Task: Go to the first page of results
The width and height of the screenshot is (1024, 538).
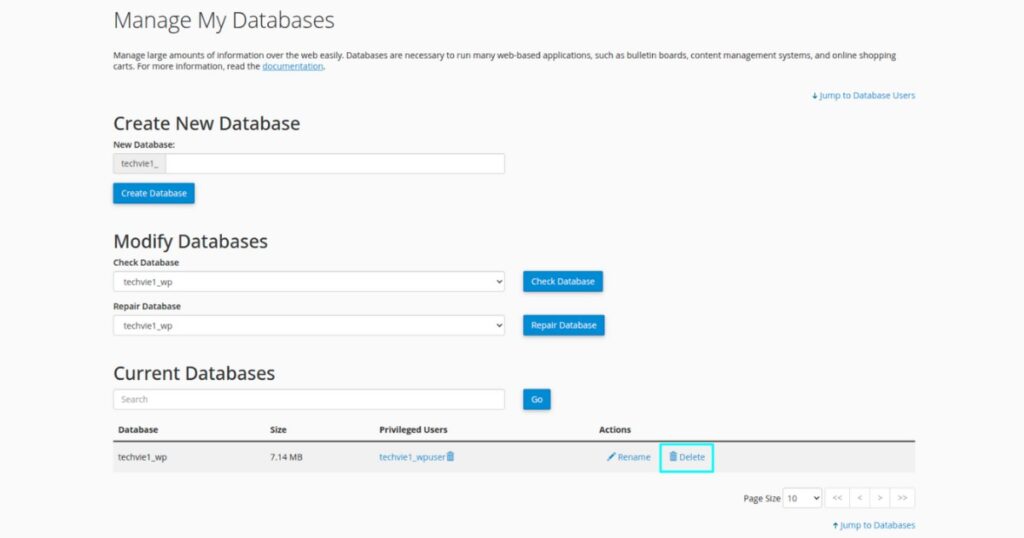Action: (837, 498)
